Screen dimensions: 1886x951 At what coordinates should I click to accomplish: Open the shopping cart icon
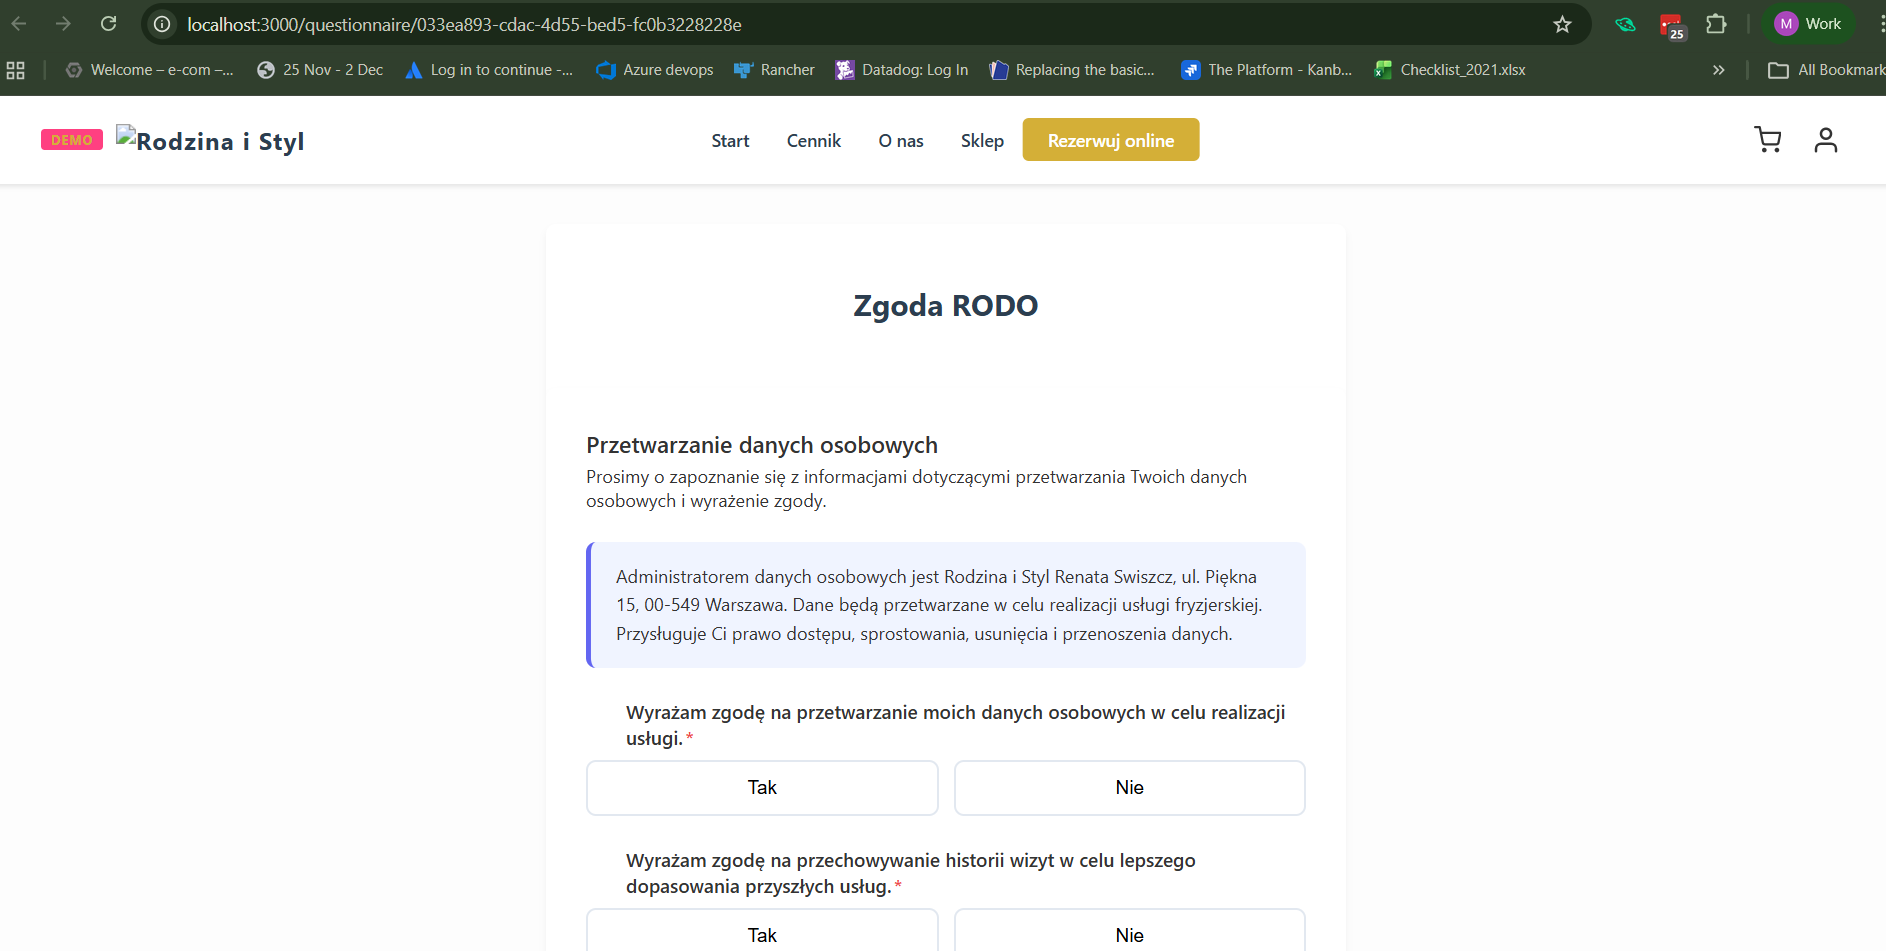pyautogui.click(x=1768, y=140)
